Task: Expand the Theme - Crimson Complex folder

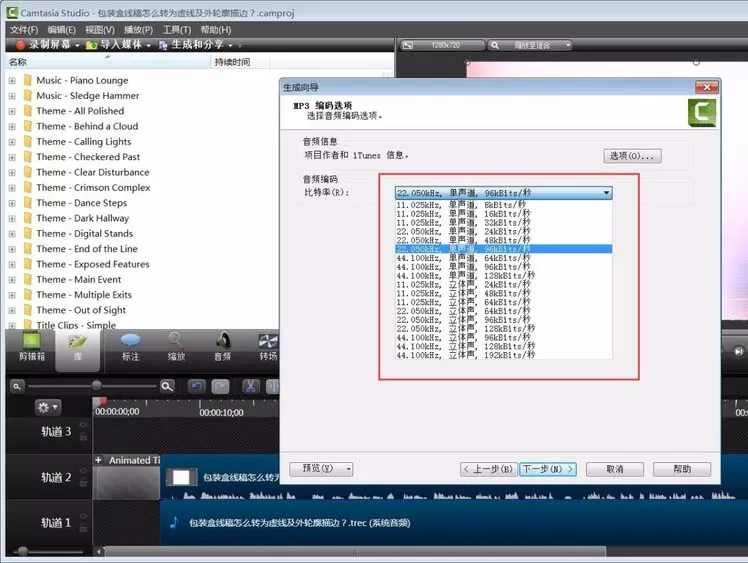Action: coord(12,188)
